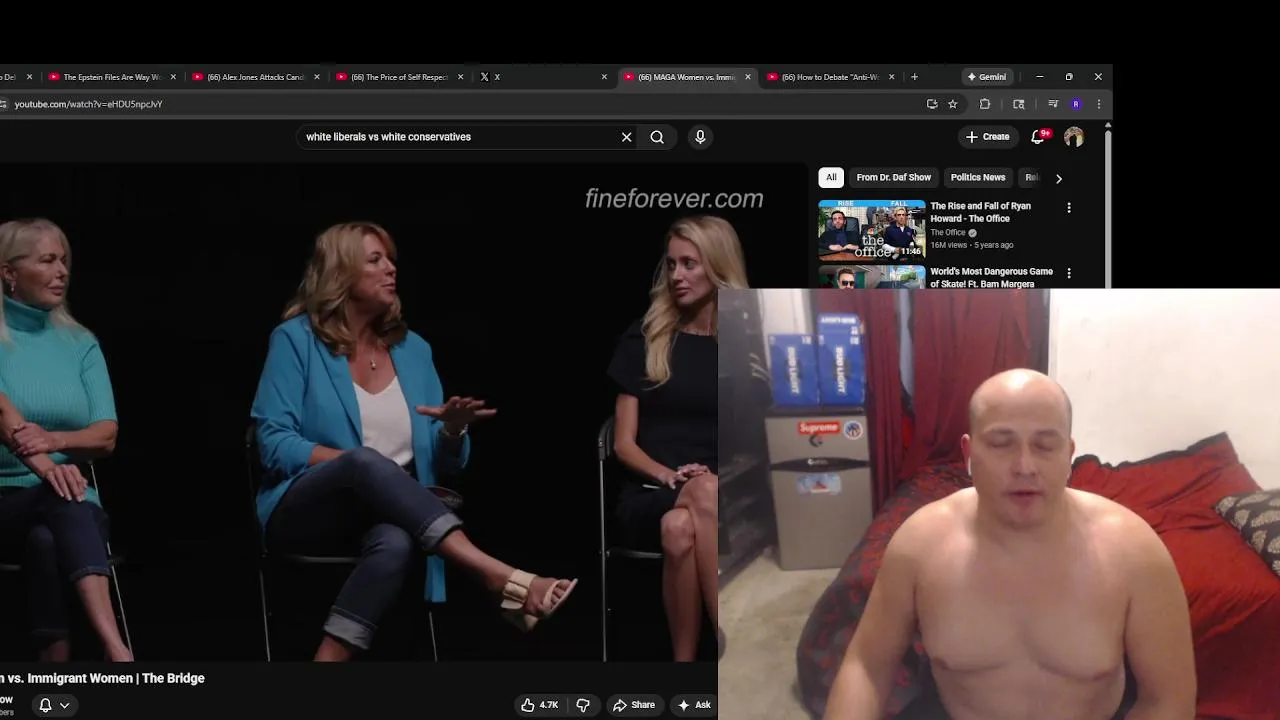Click the address bar URL
Image resolution: width=1280 pixels, height=720 pixels.
(x=88, y=104)
